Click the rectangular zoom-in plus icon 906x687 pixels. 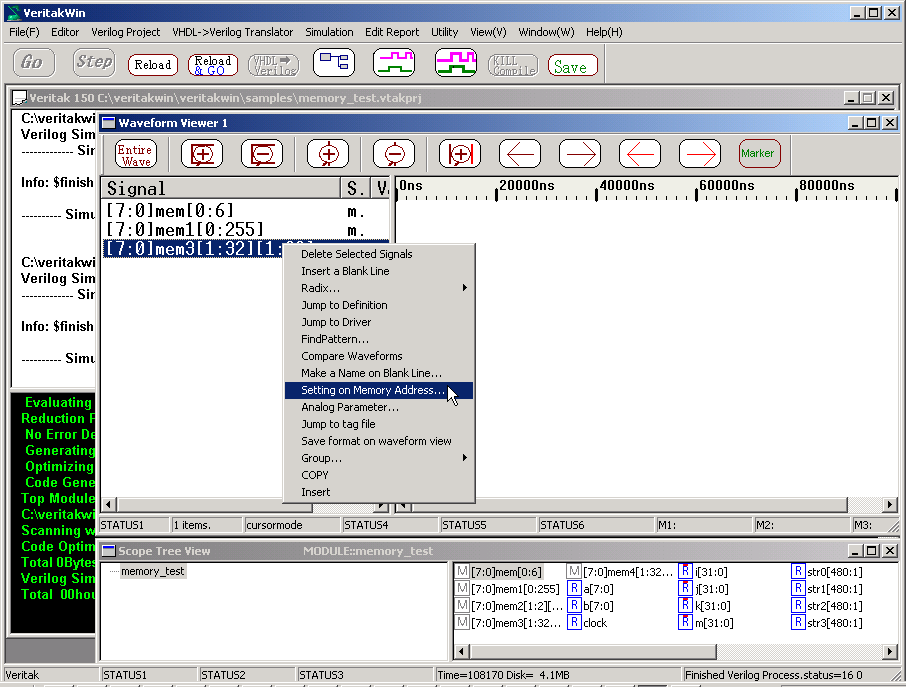pyautogui.click(x=202, y=154)
